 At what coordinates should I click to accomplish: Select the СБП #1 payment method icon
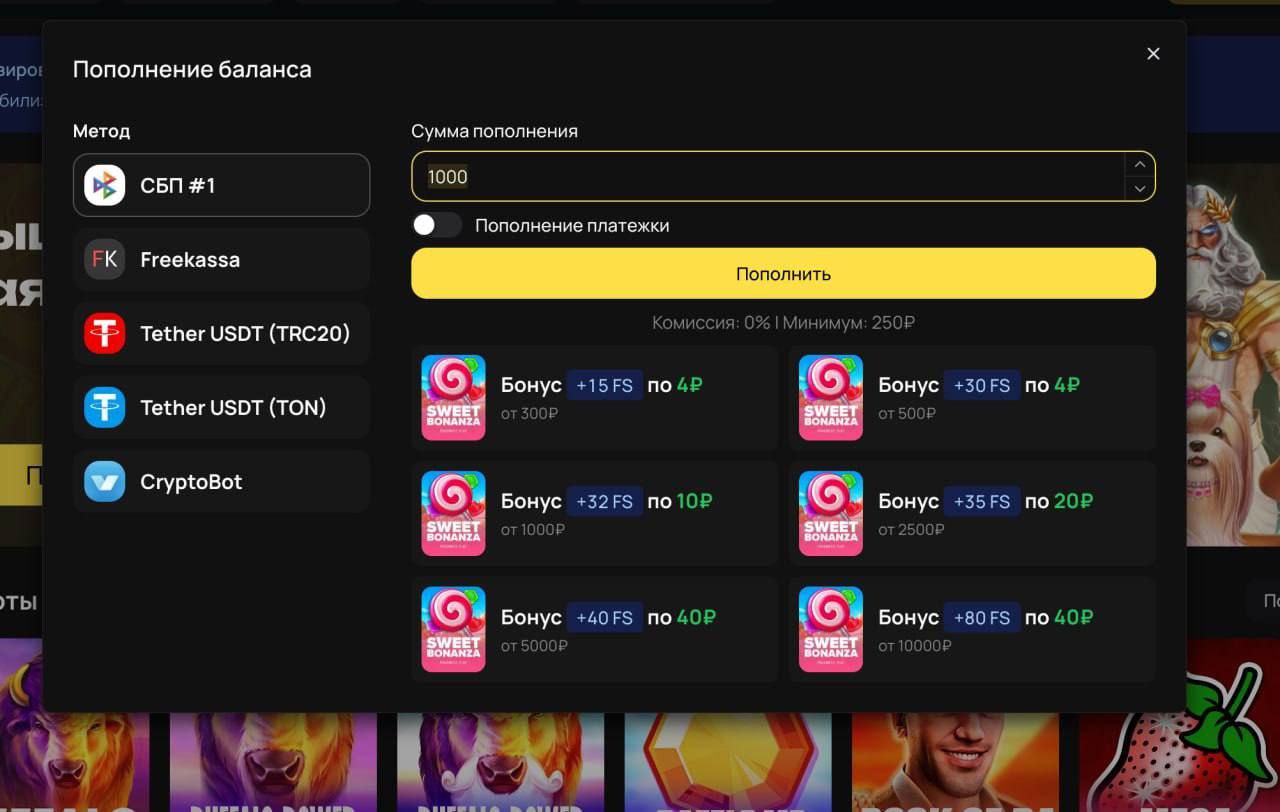(x=104, y=185)
